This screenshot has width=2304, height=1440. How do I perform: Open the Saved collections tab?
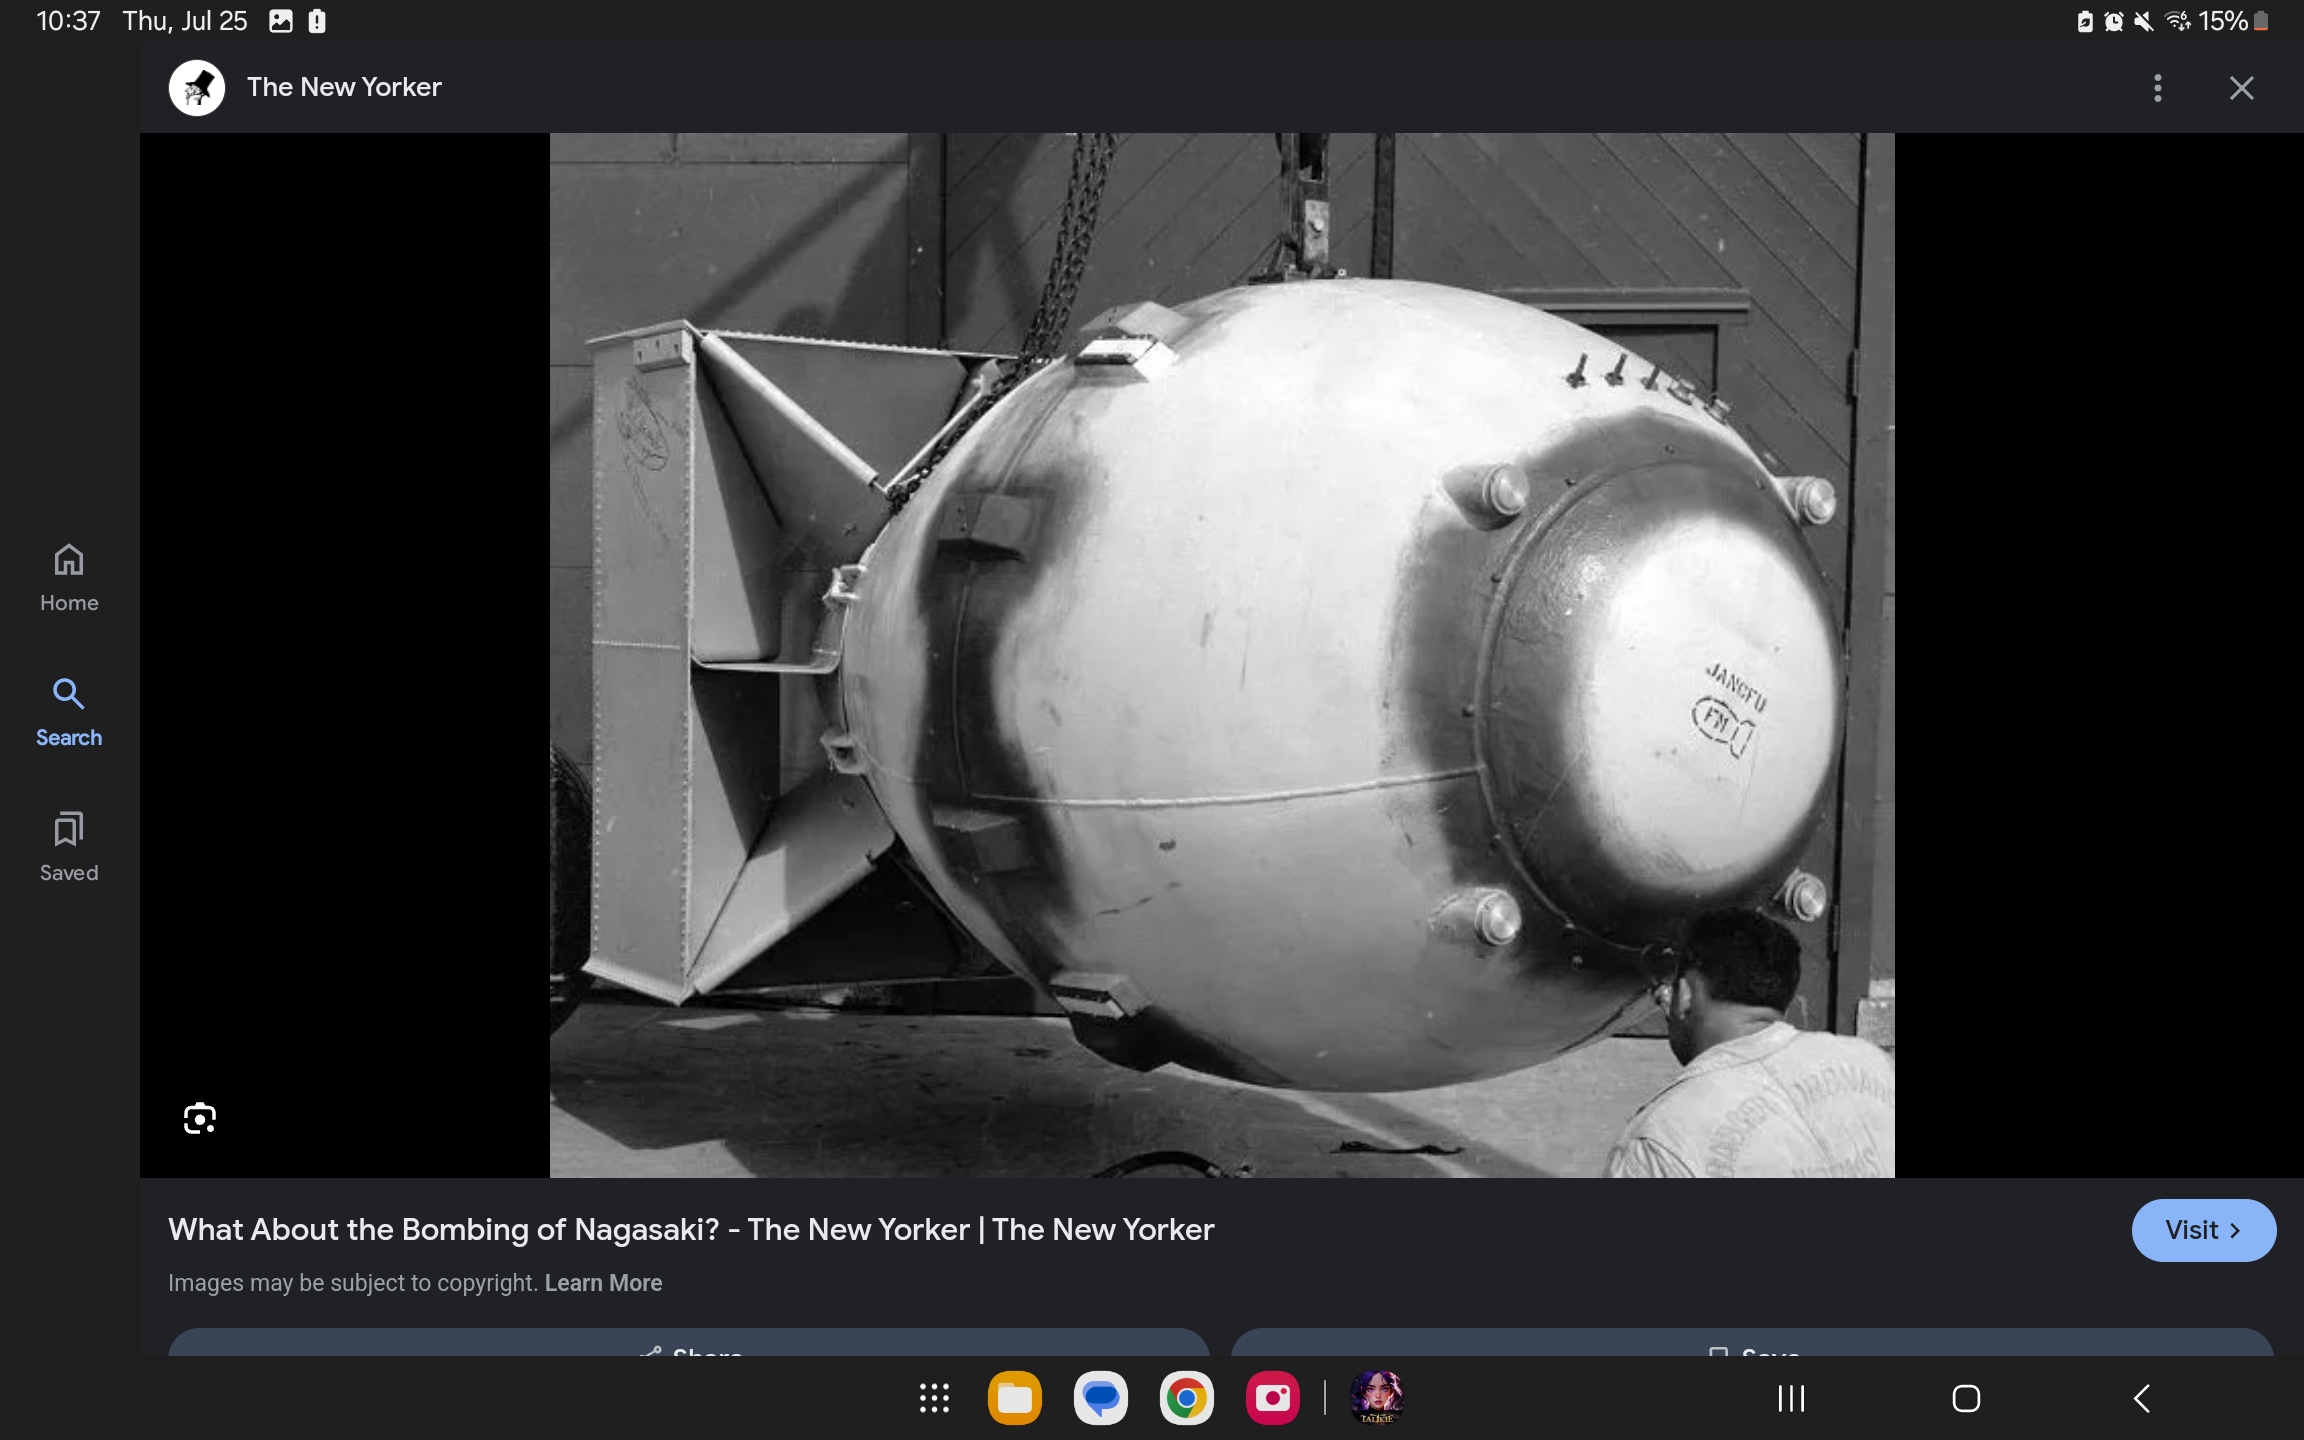click(x=69, y=847)
